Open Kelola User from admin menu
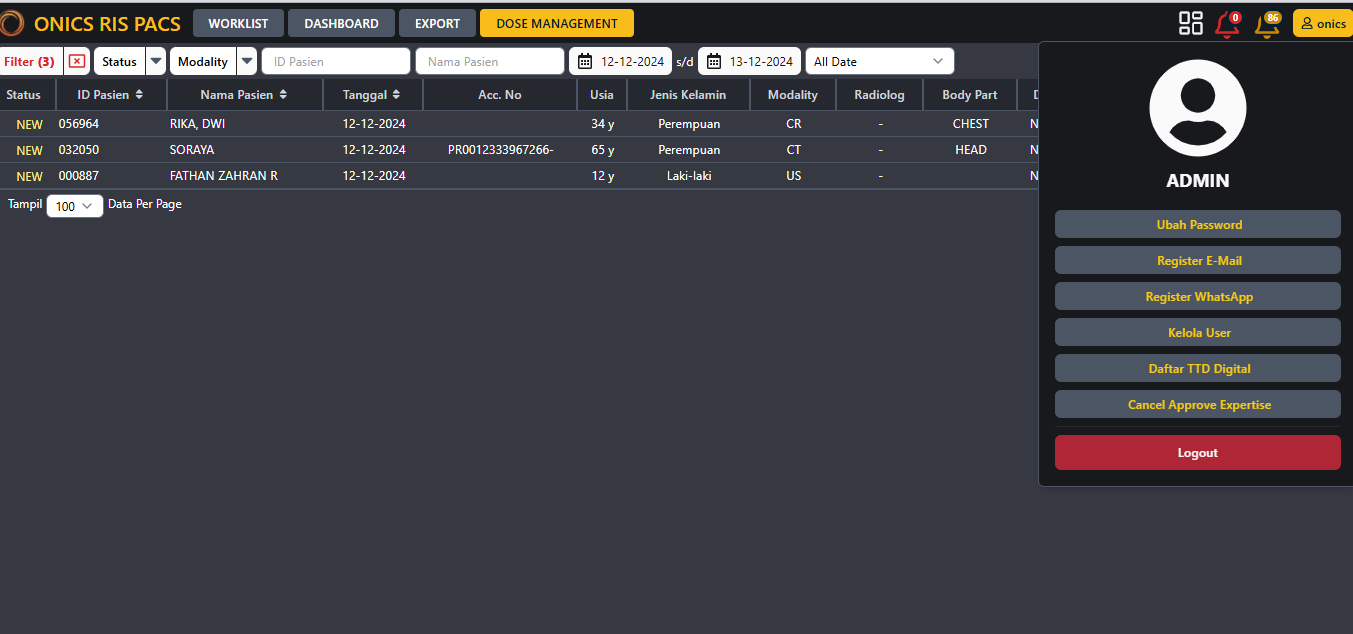The width and height of the screenshot is (1353, 634). [x=1197, y=332]
